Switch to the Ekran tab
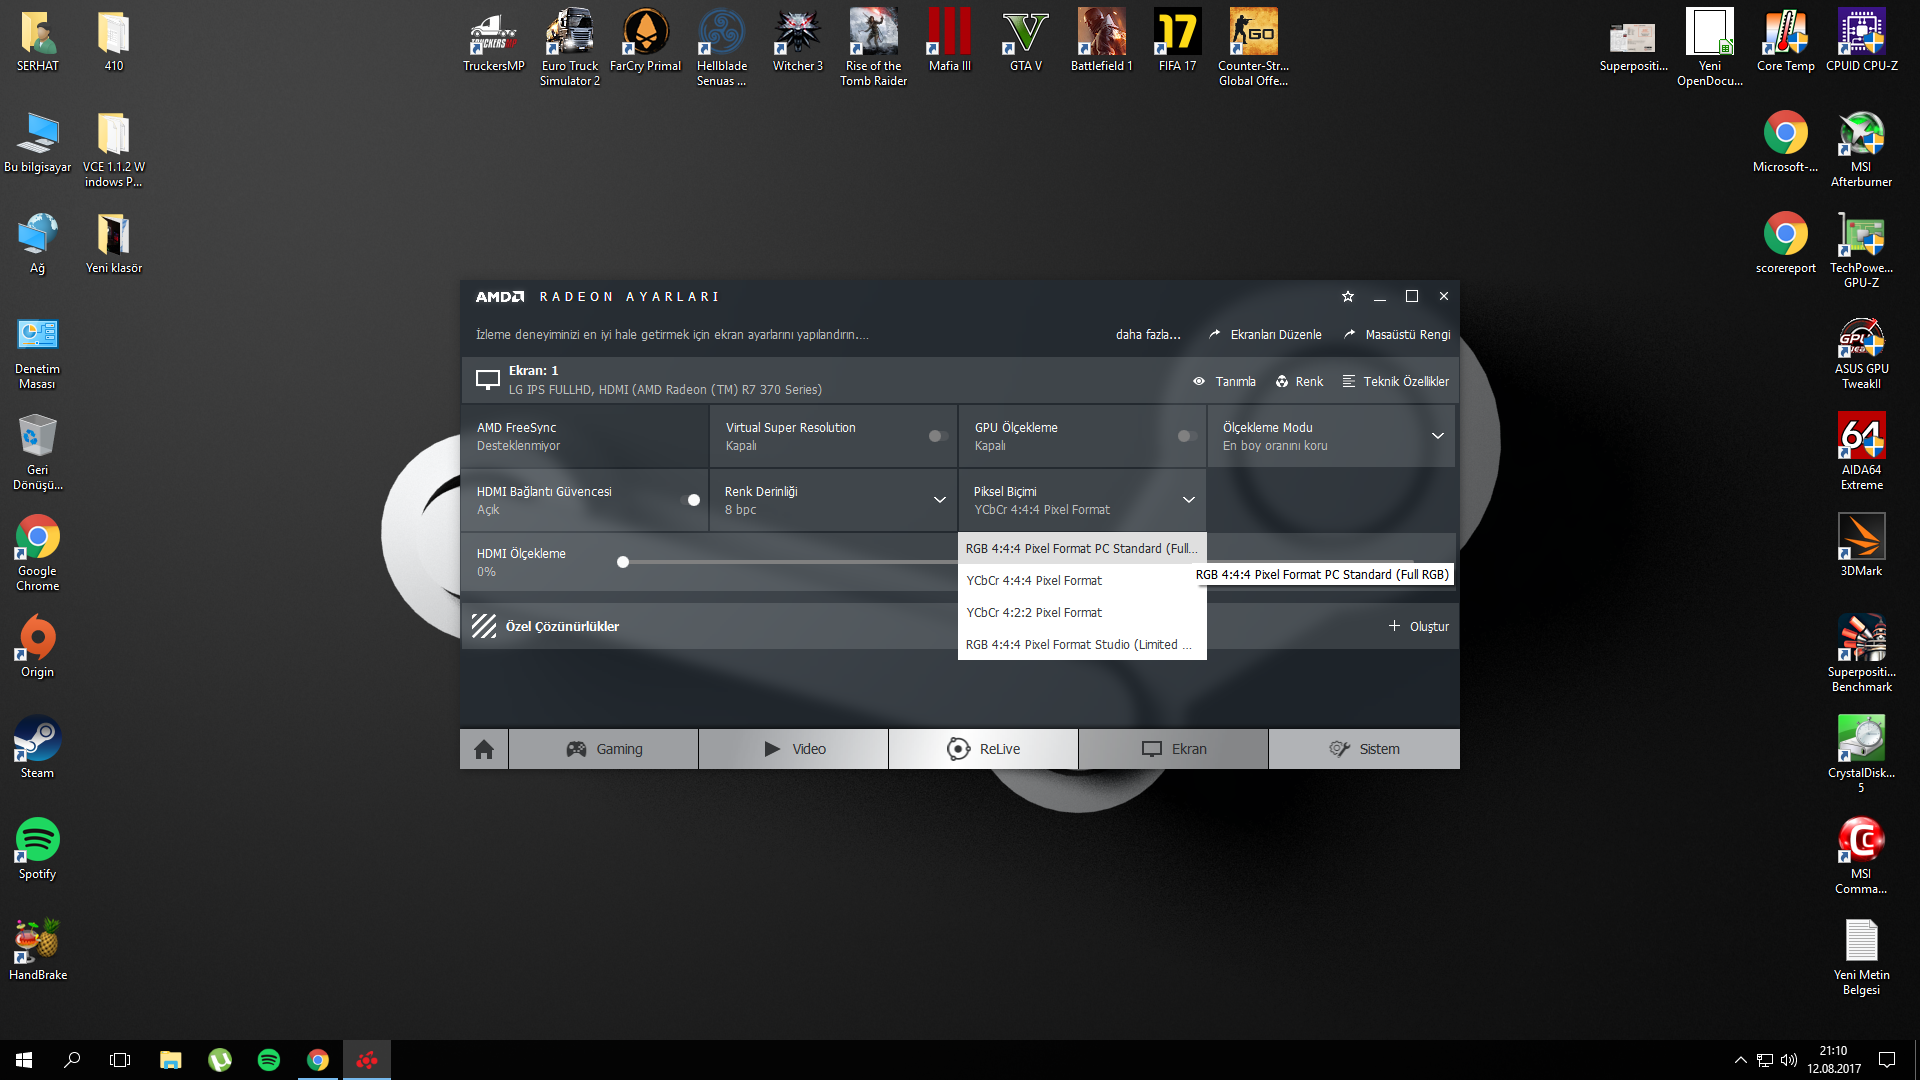Screen dimensions: 1920x1080 tap(1174, 749)
